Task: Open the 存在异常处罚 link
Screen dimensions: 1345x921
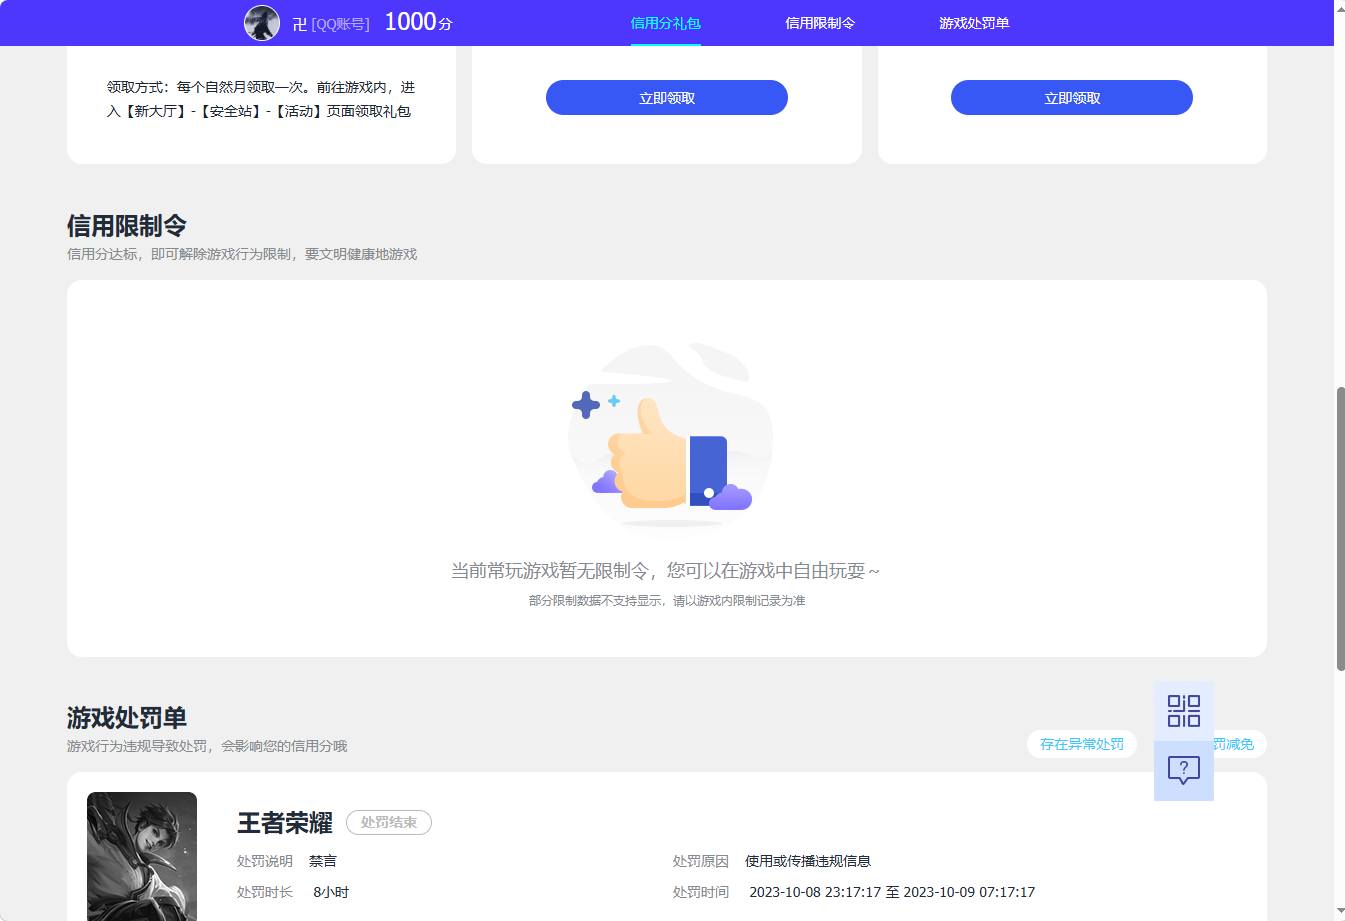Action: 1082,744
